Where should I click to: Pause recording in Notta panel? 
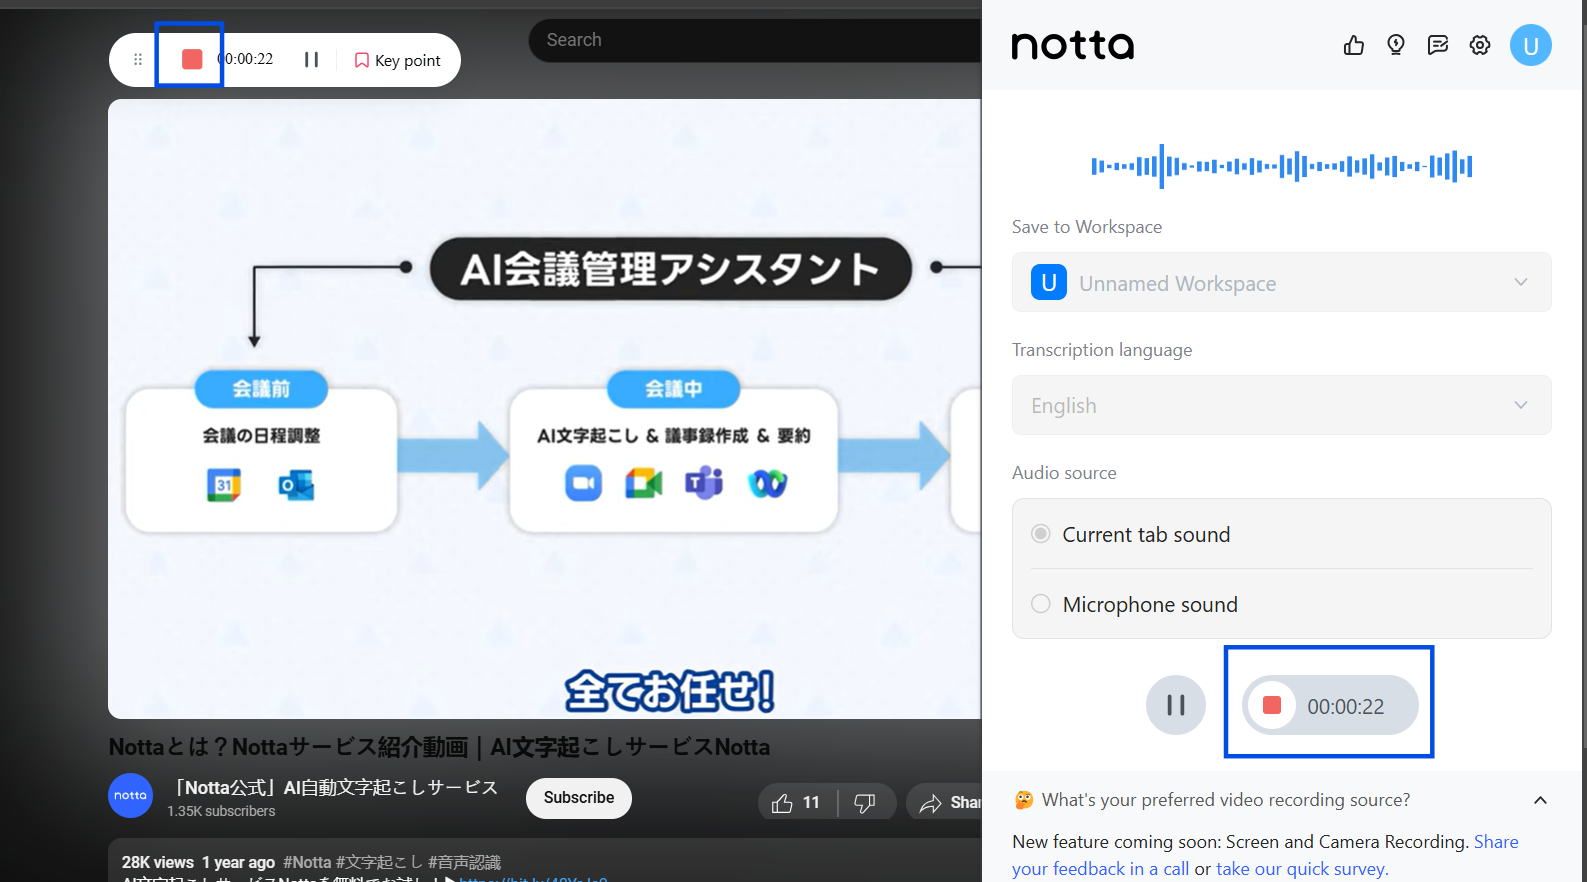[1176, 705]
